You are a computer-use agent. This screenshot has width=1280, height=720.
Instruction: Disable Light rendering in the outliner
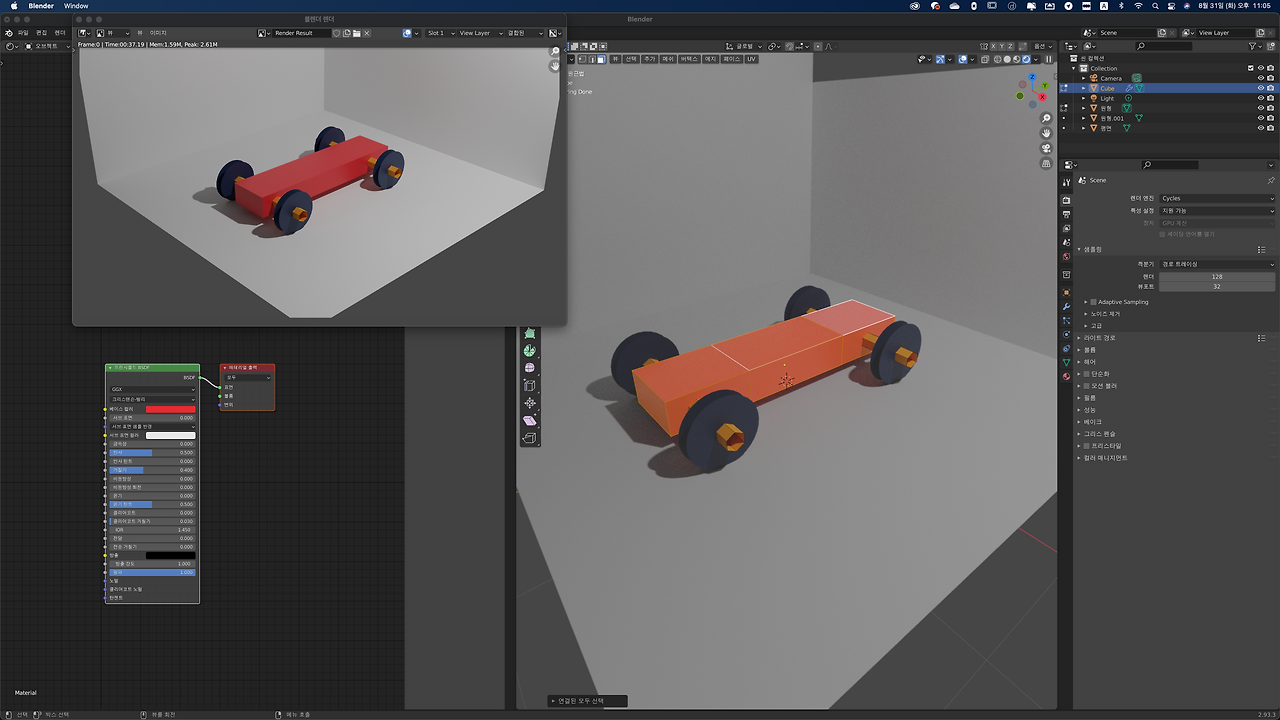[1270, 98]
